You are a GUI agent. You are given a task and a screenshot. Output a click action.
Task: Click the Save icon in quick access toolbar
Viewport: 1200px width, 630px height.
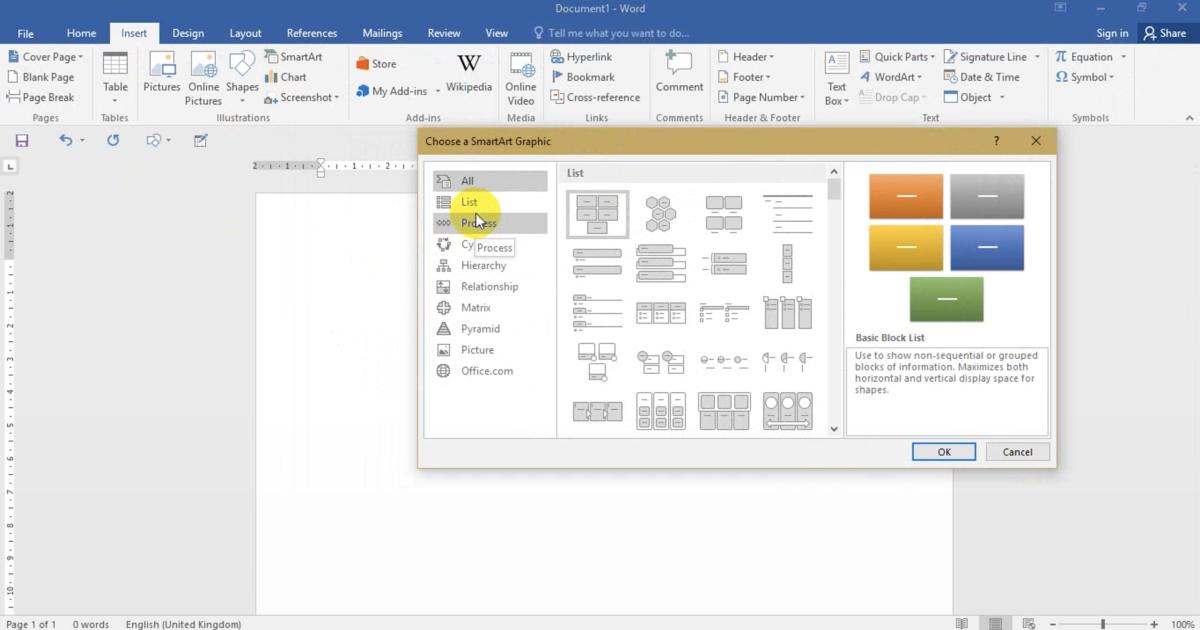point(21,141)
